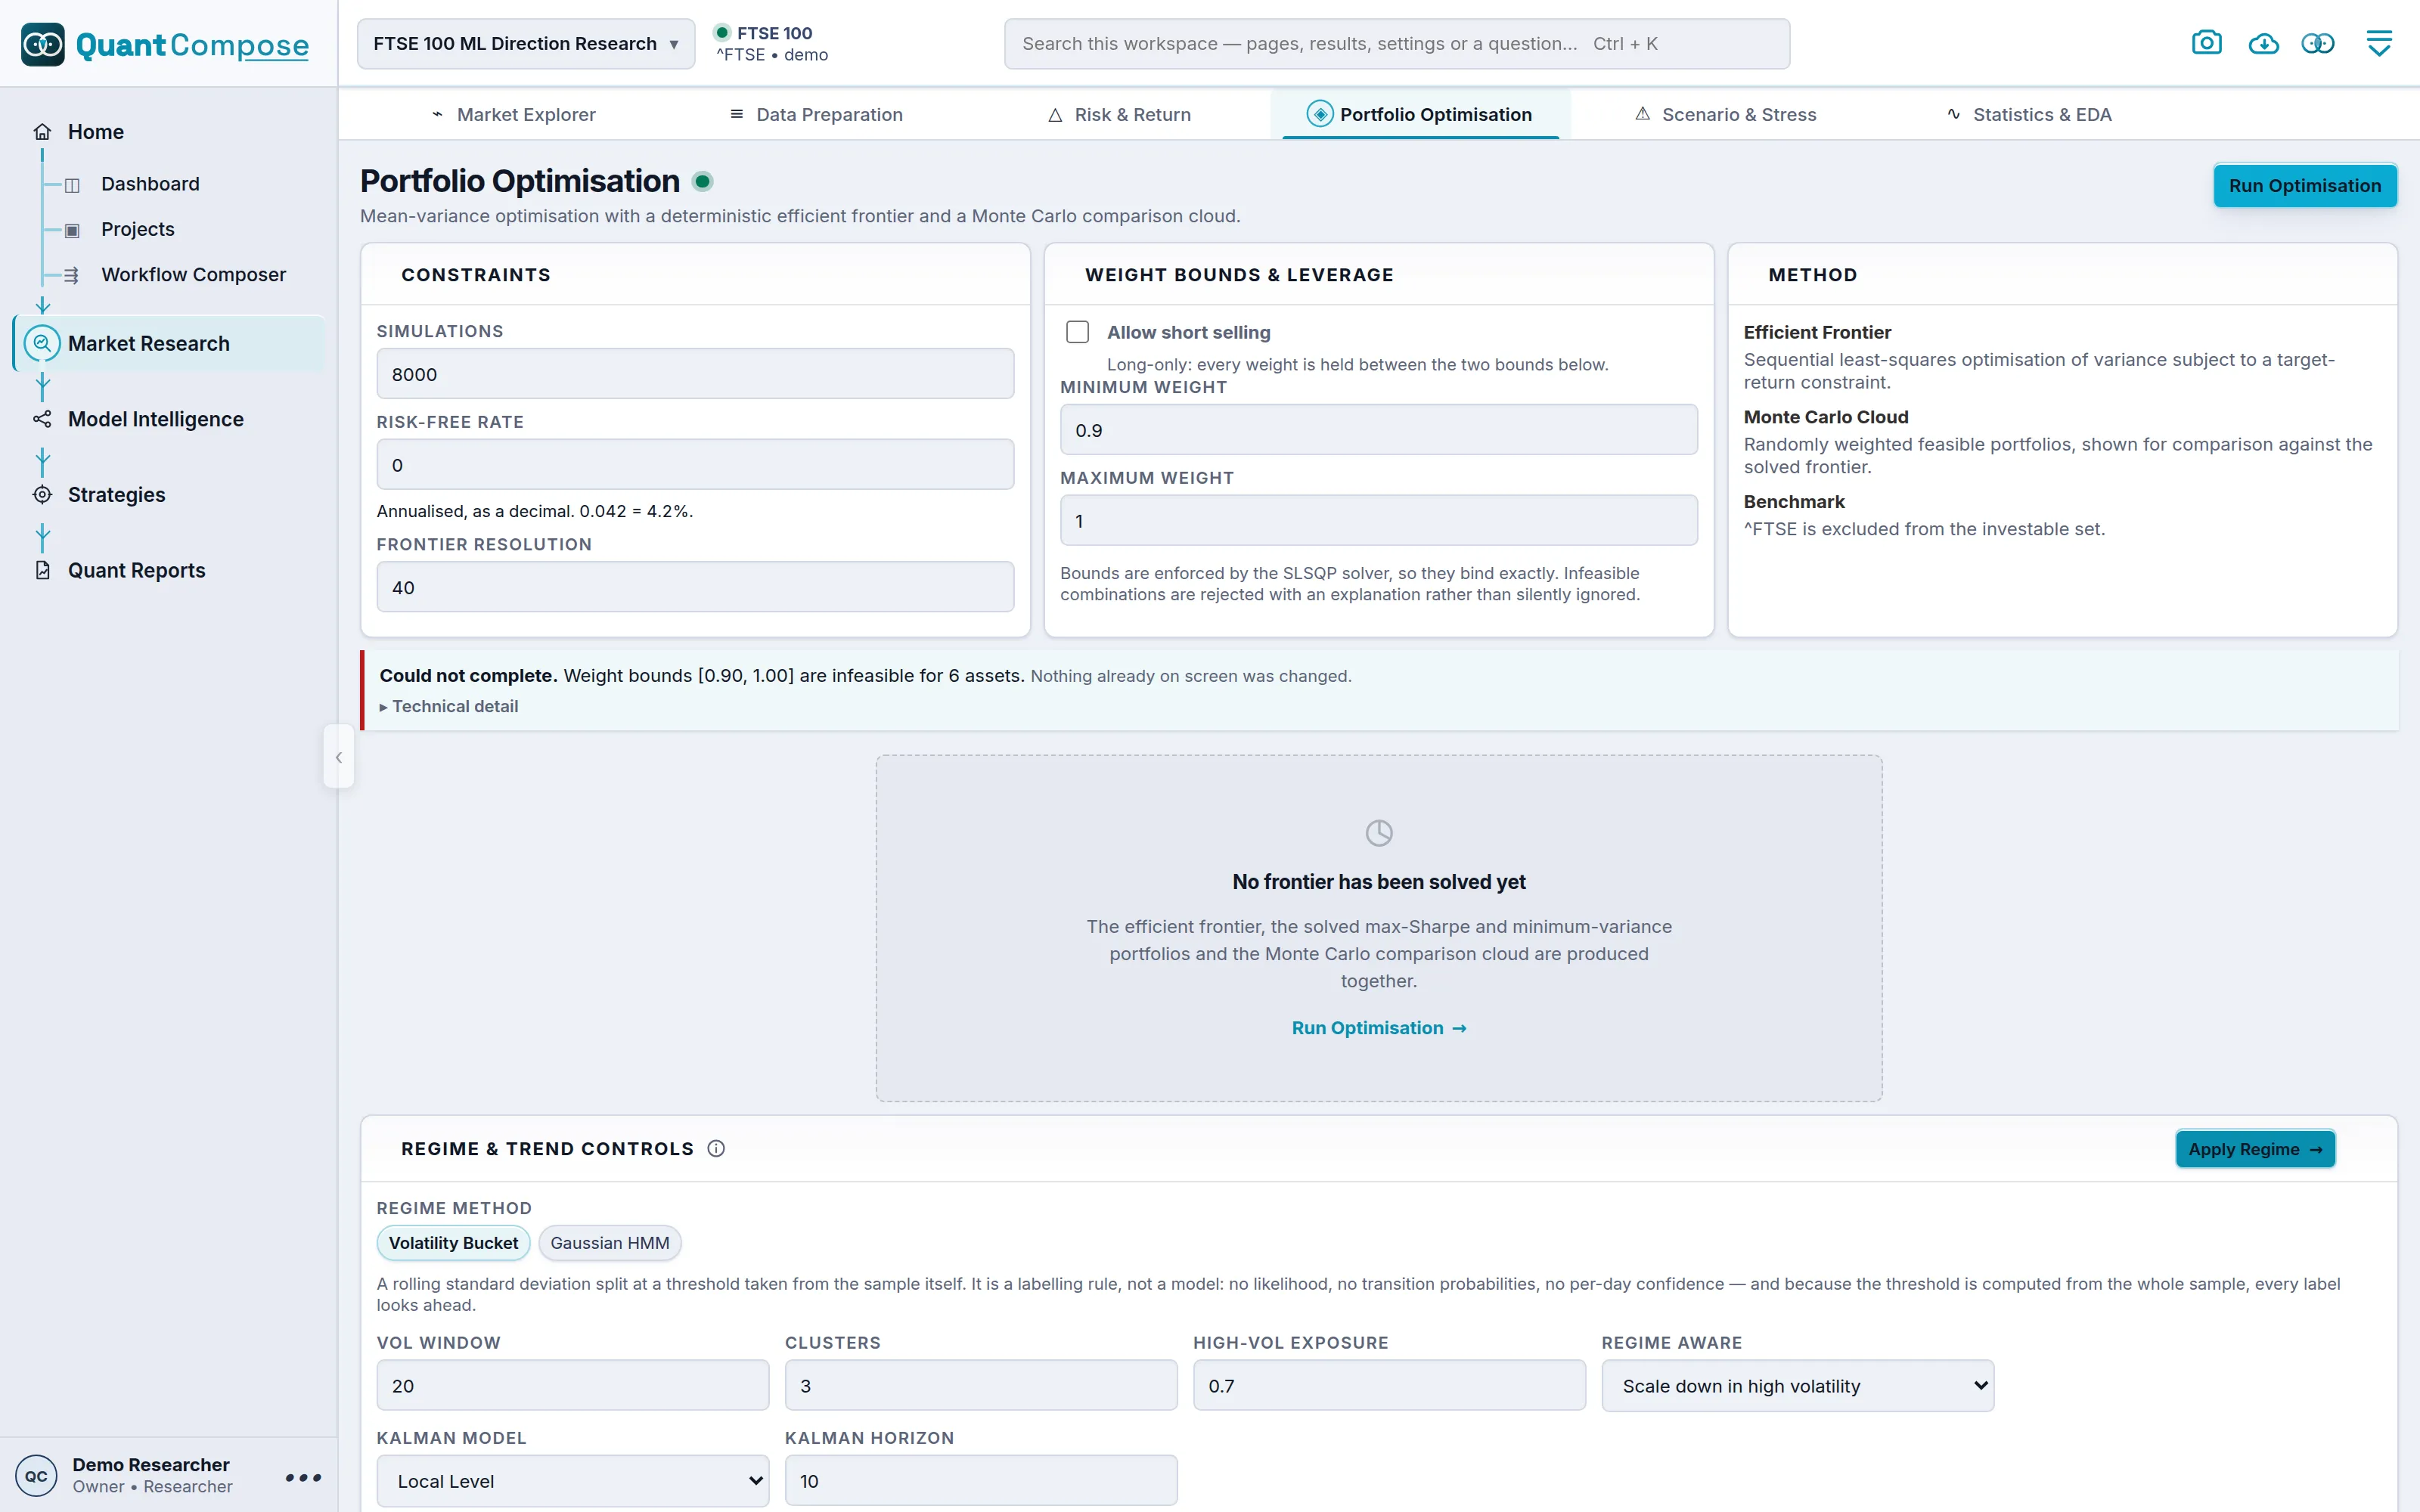Click the Run Optimisation button at top right
2420x1512 pixels.
(x=2304, y=186)
